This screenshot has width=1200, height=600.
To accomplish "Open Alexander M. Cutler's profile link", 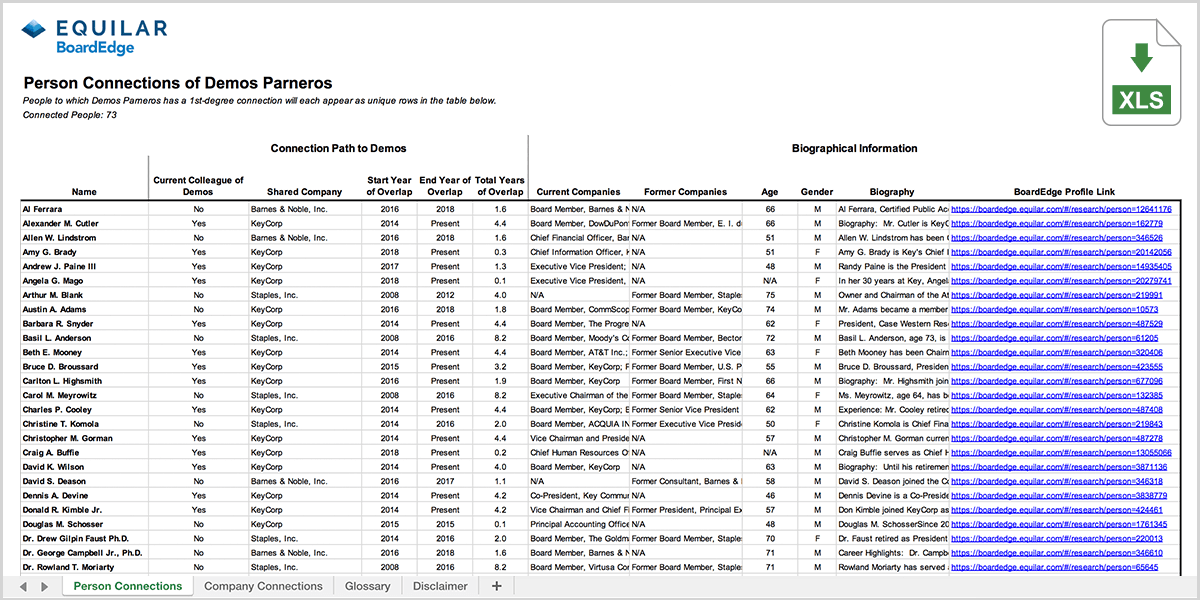I will [1057, 224].
